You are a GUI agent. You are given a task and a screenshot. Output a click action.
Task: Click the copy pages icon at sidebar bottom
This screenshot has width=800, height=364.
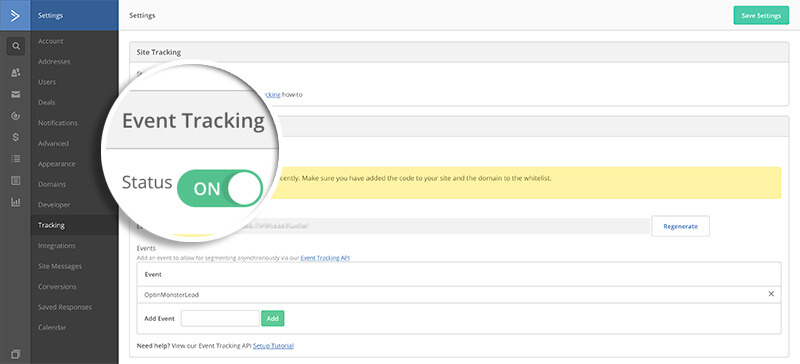[x=15, y=354]
